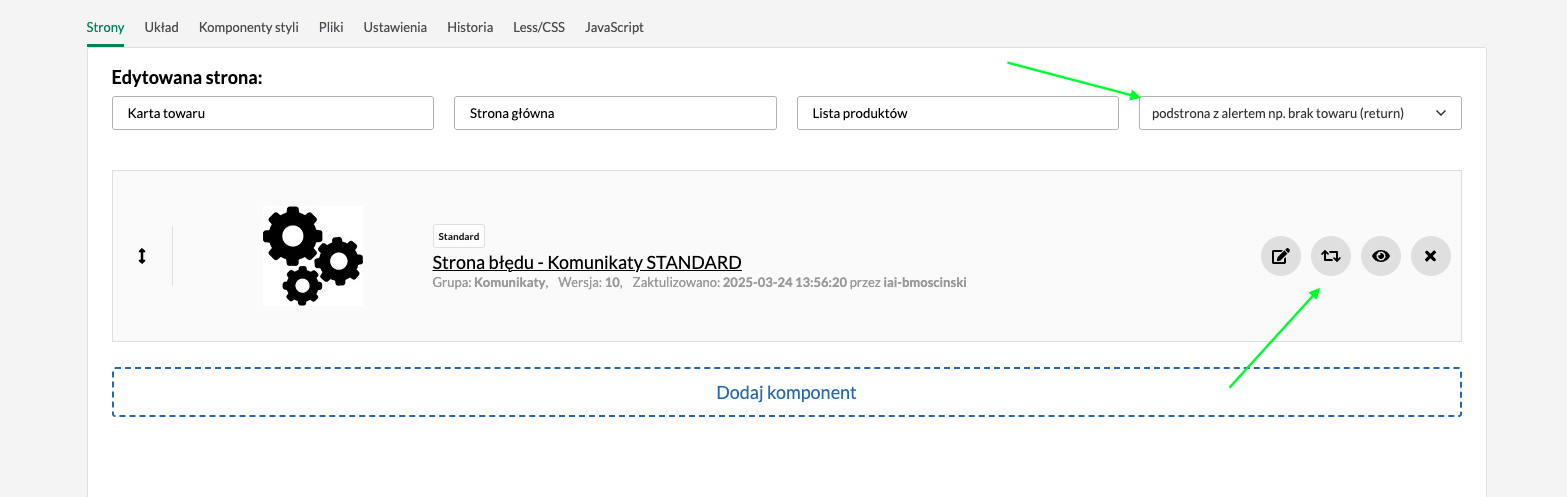Click the edit pencil icon for Strona błędu
This screenshot has height=497, width=1567.
(1281, 256)
